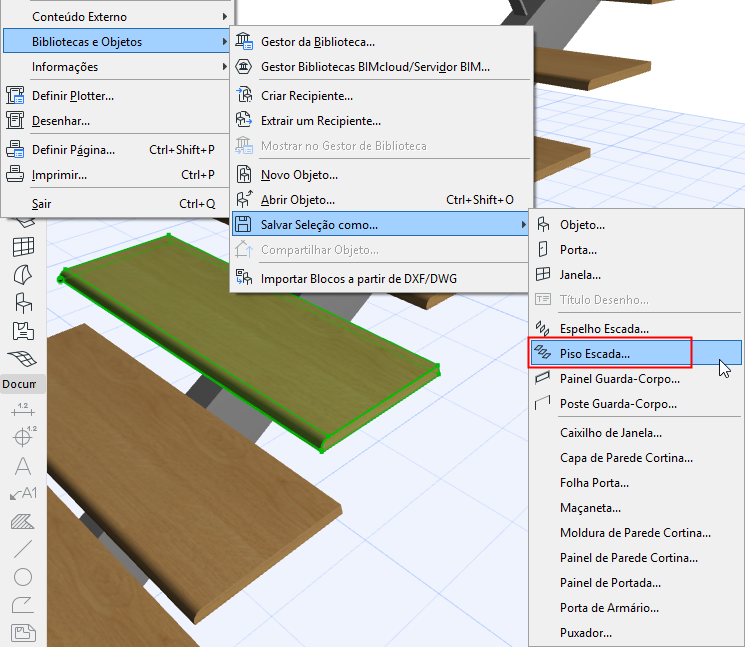The height and width of the screenshot is (647, 745).
Task: Choose Desenhar menu entry
Action: click(x=116, y=121)
